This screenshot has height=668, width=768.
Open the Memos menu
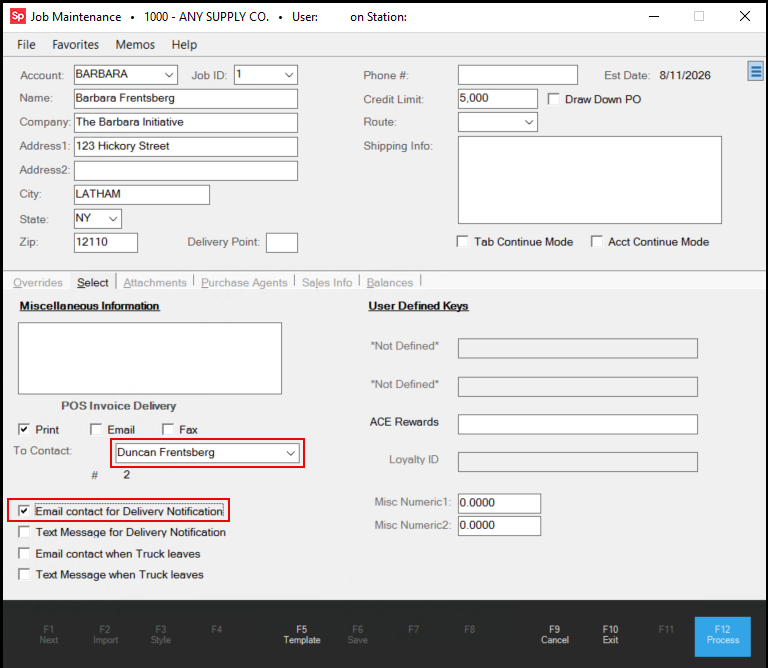tap(135, 45)
